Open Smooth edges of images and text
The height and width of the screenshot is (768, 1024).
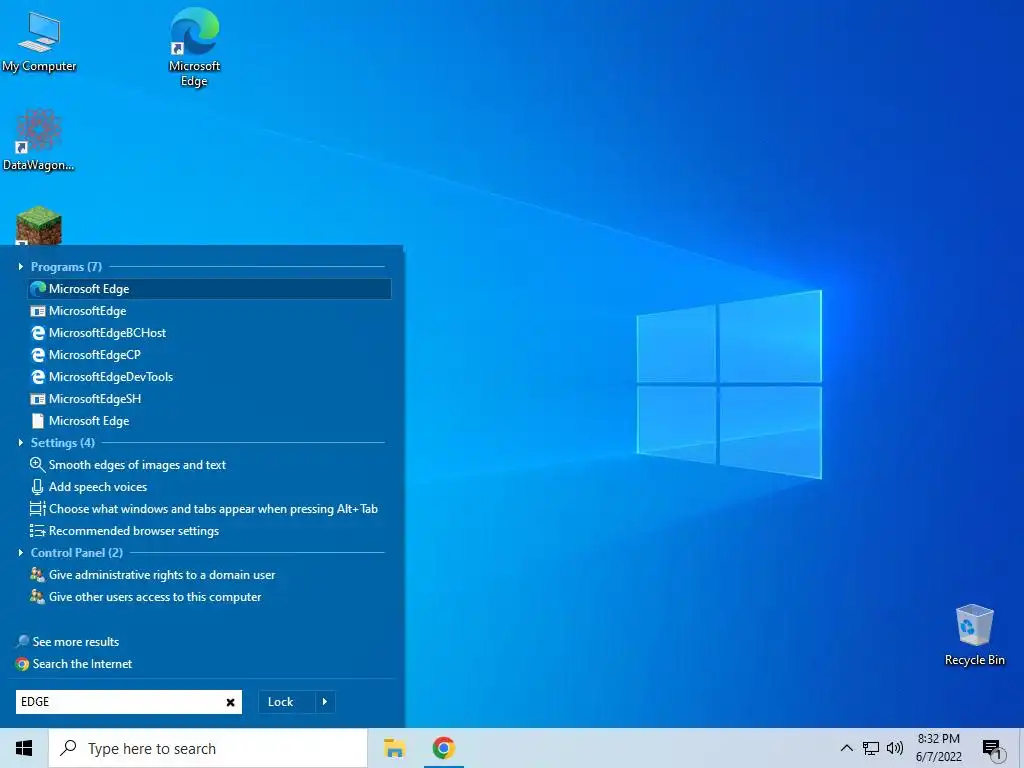[210, 465]
